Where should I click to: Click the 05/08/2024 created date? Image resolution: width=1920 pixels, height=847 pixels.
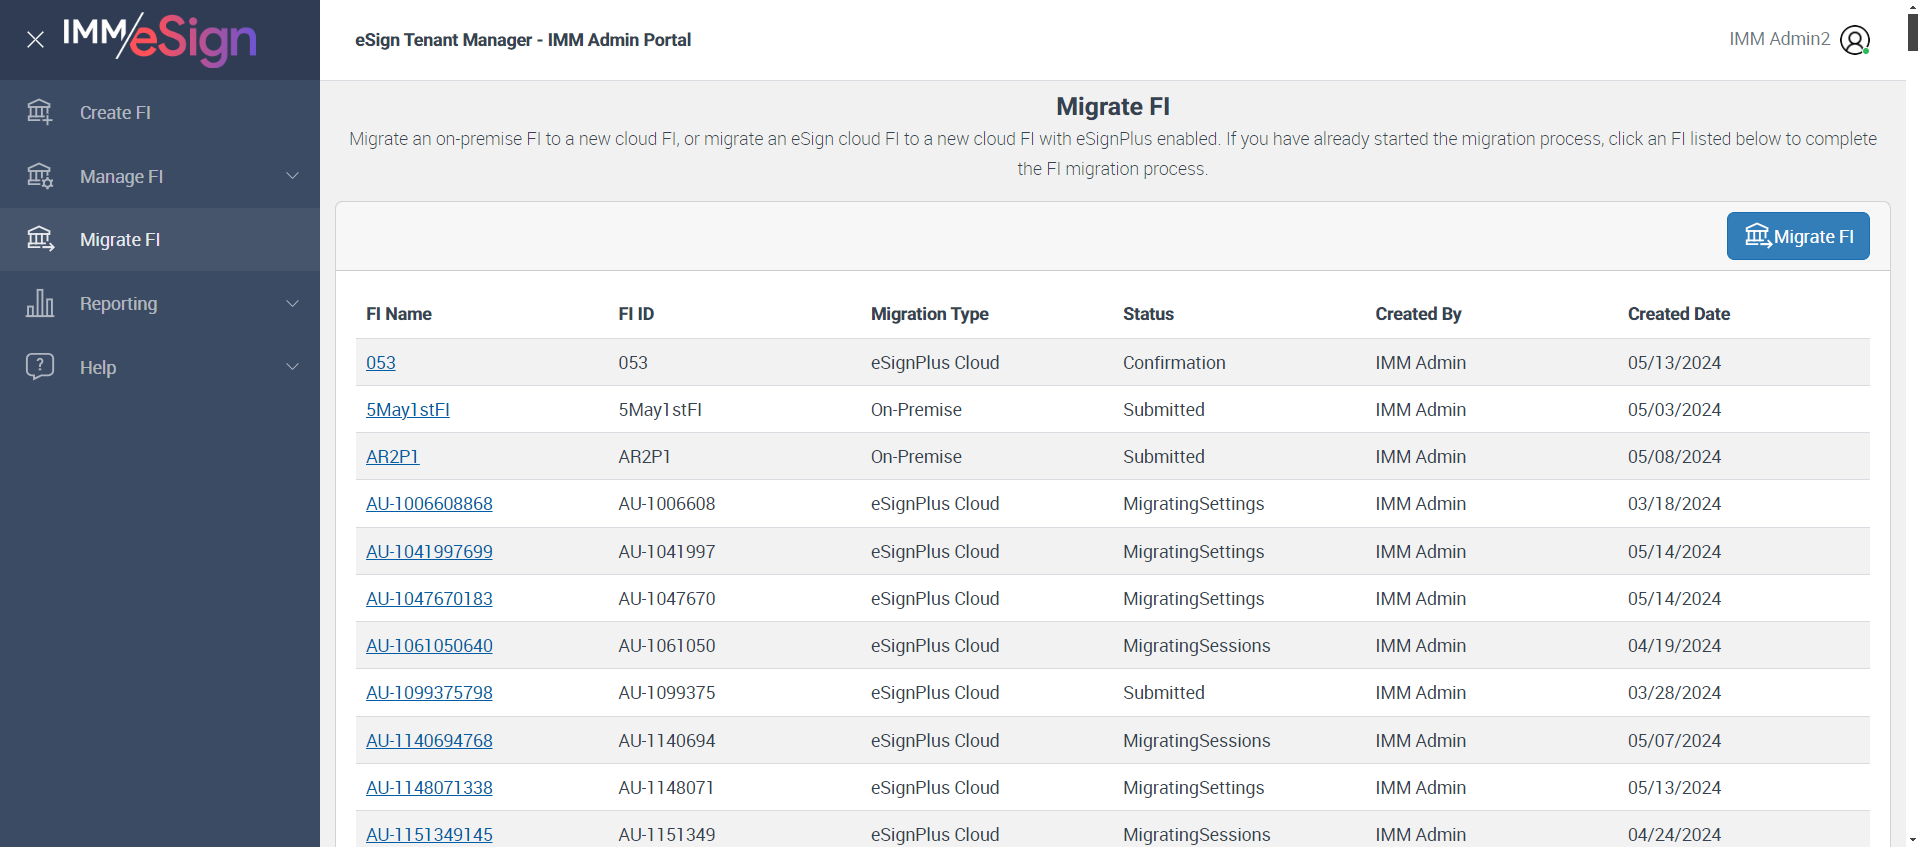[x=1675, y=457]
